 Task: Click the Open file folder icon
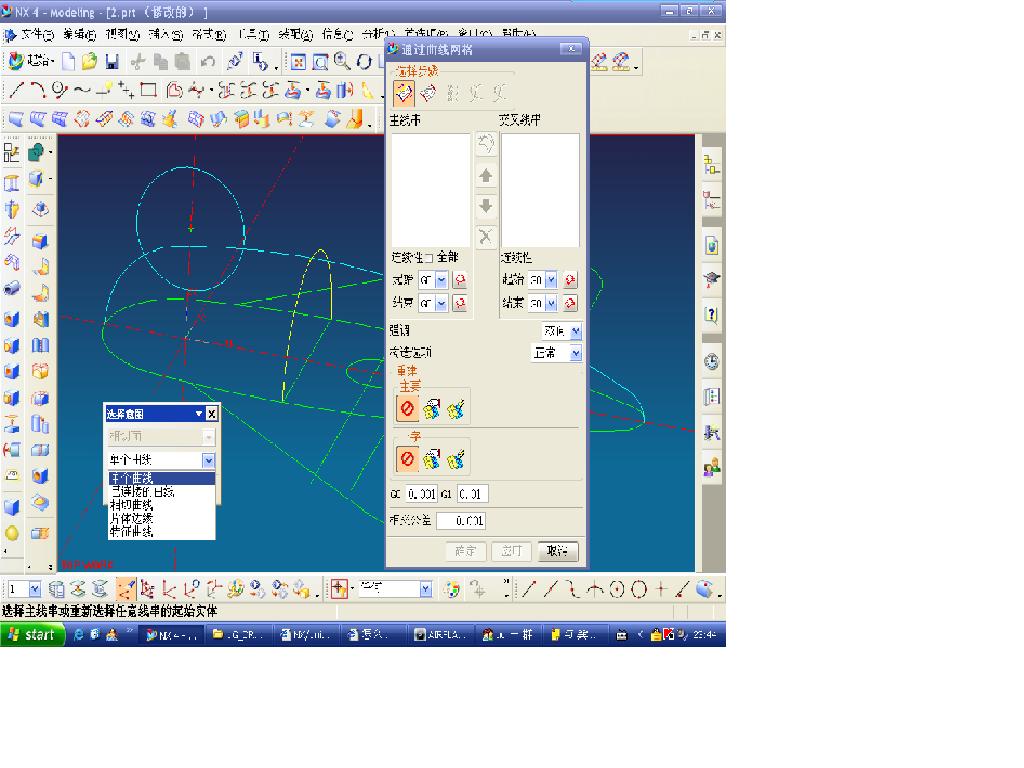(89, 62)
